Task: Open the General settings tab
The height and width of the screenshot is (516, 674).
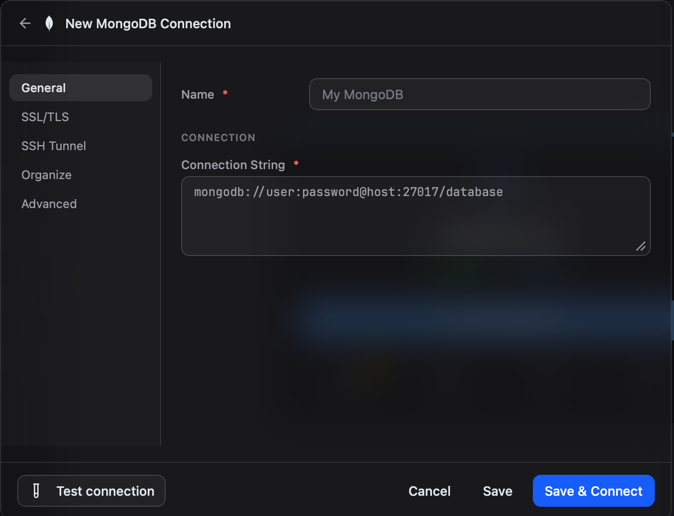Action: tap(80, 88)
